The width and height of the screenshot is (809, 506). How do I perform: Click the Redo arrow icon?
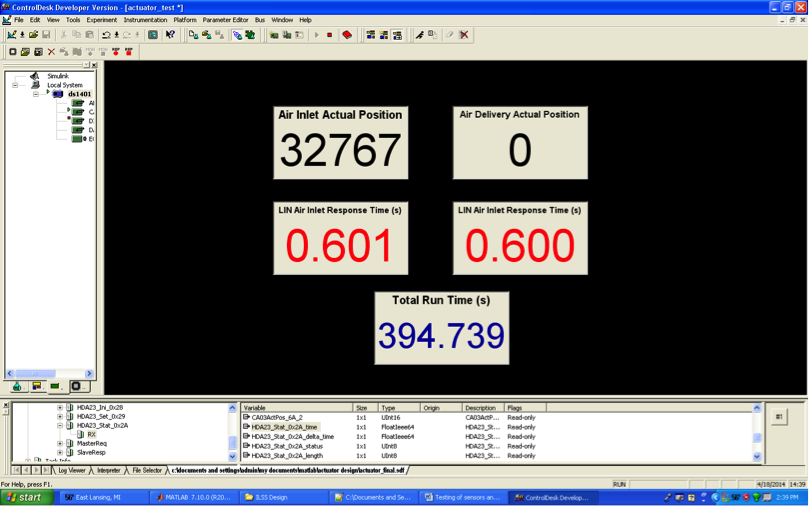click(126, 35)
